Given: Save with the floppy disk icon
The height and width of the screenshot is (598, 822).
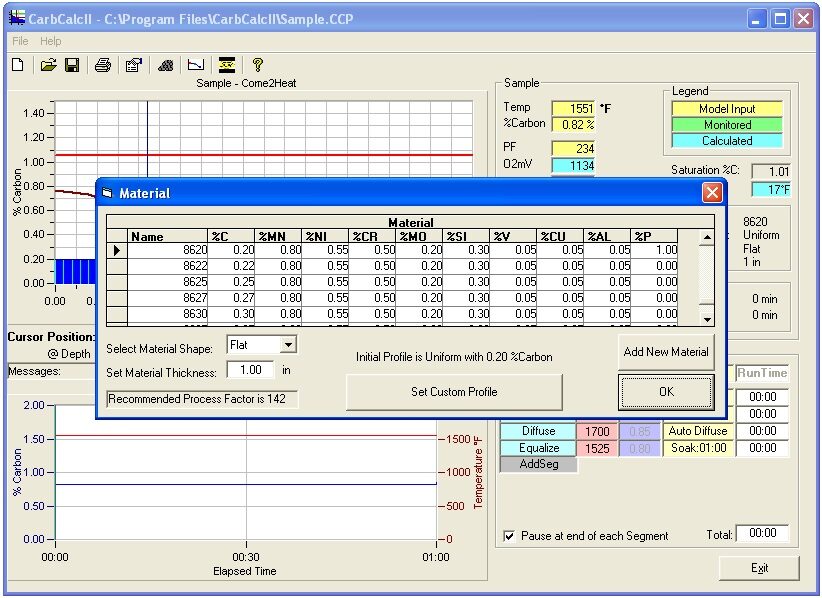Looking at the screenshot, I should tap(72, 65).
